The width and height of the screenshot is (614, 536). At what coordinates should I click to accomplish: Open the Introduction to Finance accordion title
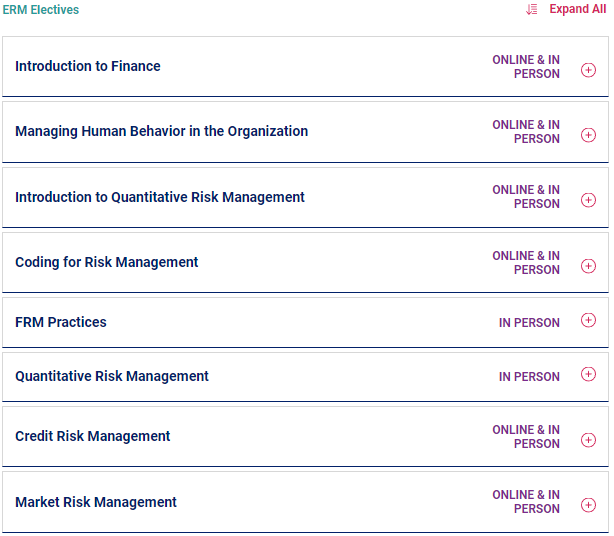click(88, 66)
